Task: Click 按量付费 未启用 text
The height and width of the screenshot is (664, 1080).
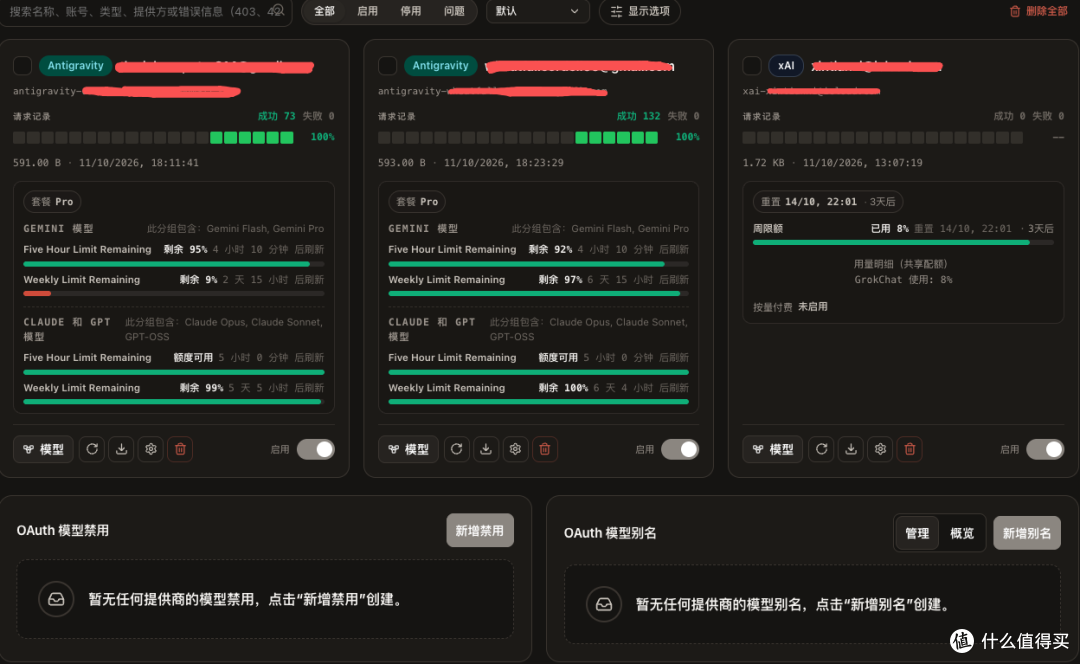Action: (790, 307)
